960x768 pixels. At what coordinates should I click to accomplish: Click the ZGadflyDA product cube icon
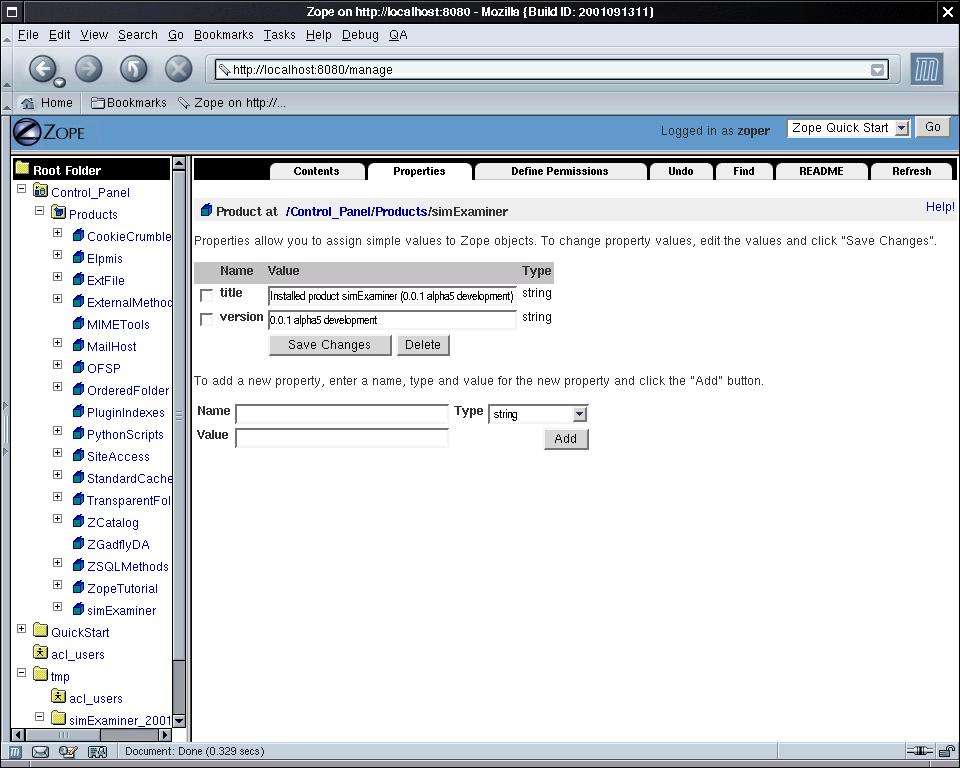(x=78, y=544)
